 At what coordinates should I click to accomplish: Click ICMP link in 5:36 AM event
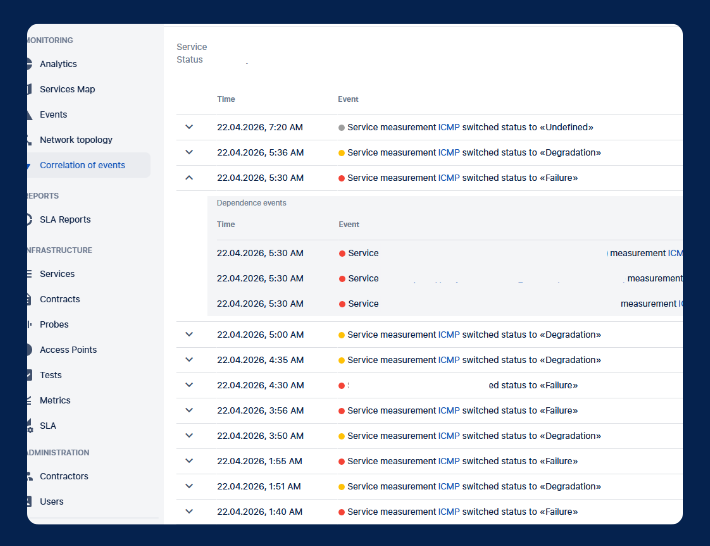[x=449, y=153]
